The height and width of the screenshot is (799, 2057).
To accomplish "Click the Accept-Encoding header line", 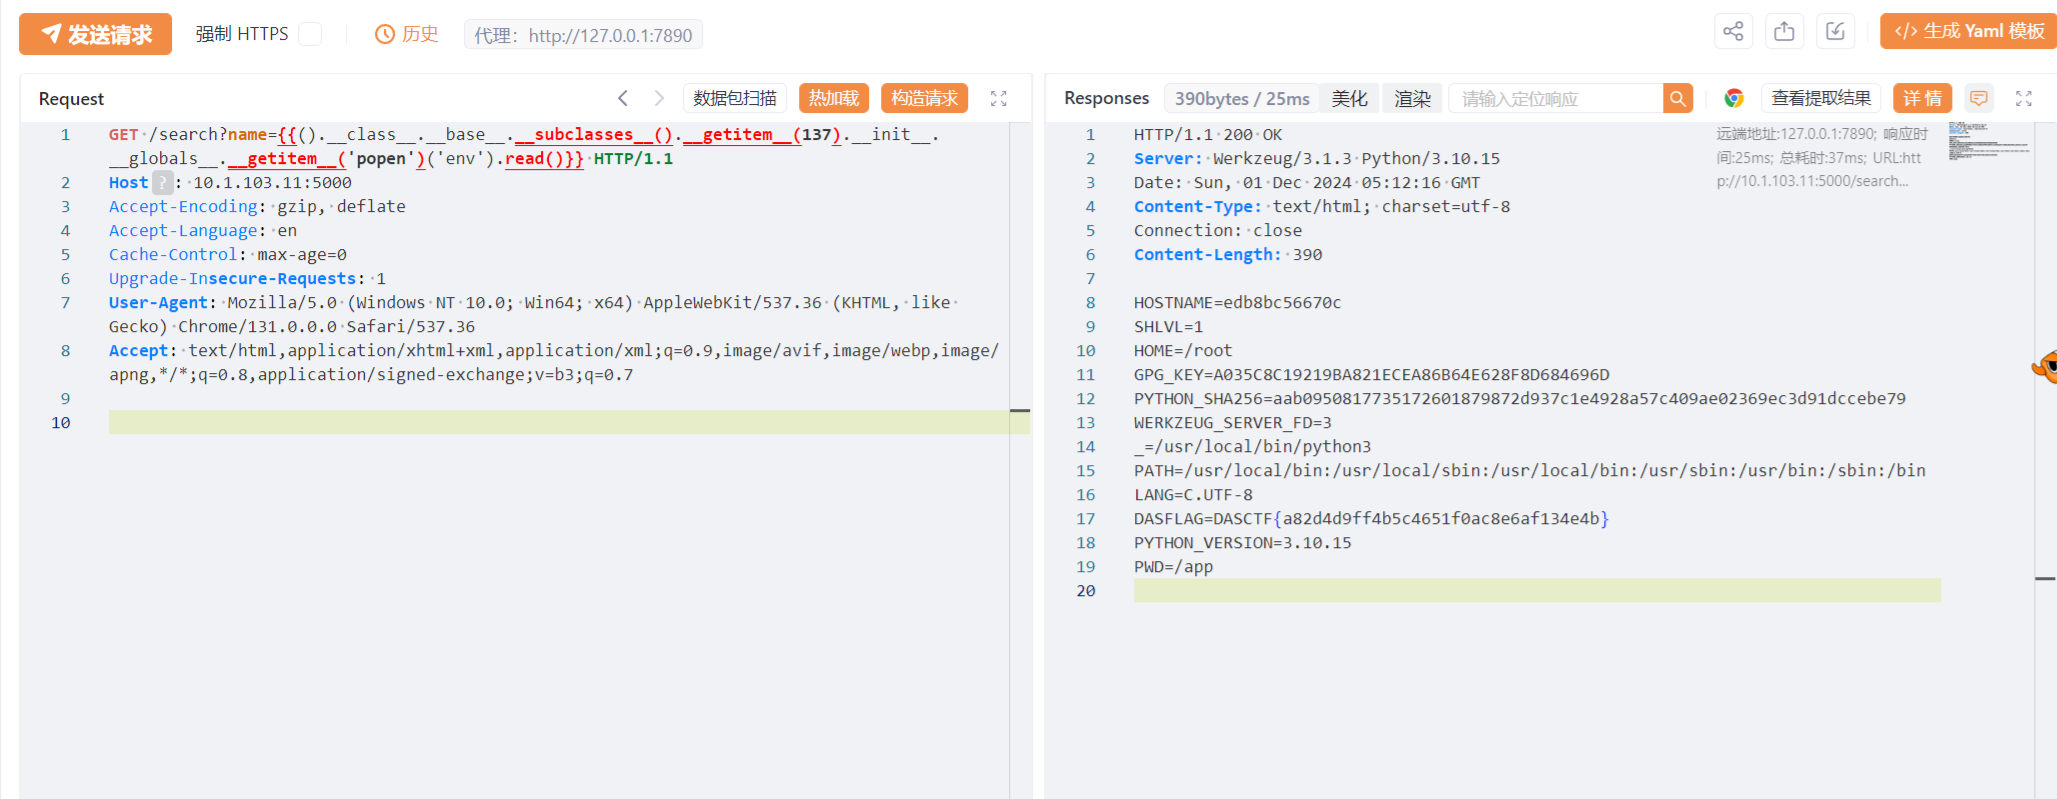I will [257, 207].
